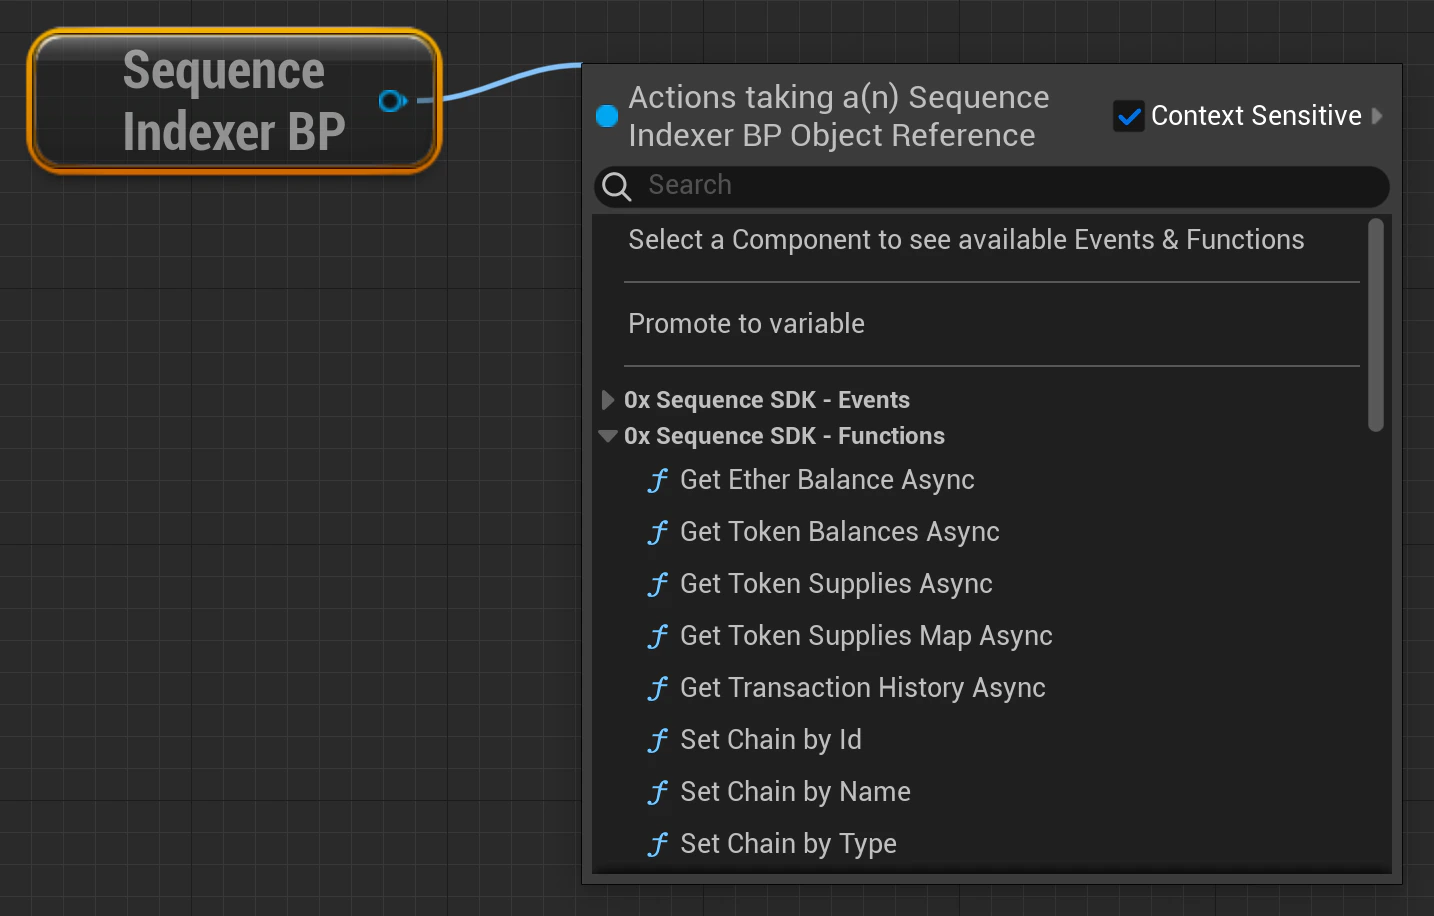Collapse the 0x Sequence SDK - Functions category

coord(607,436)
